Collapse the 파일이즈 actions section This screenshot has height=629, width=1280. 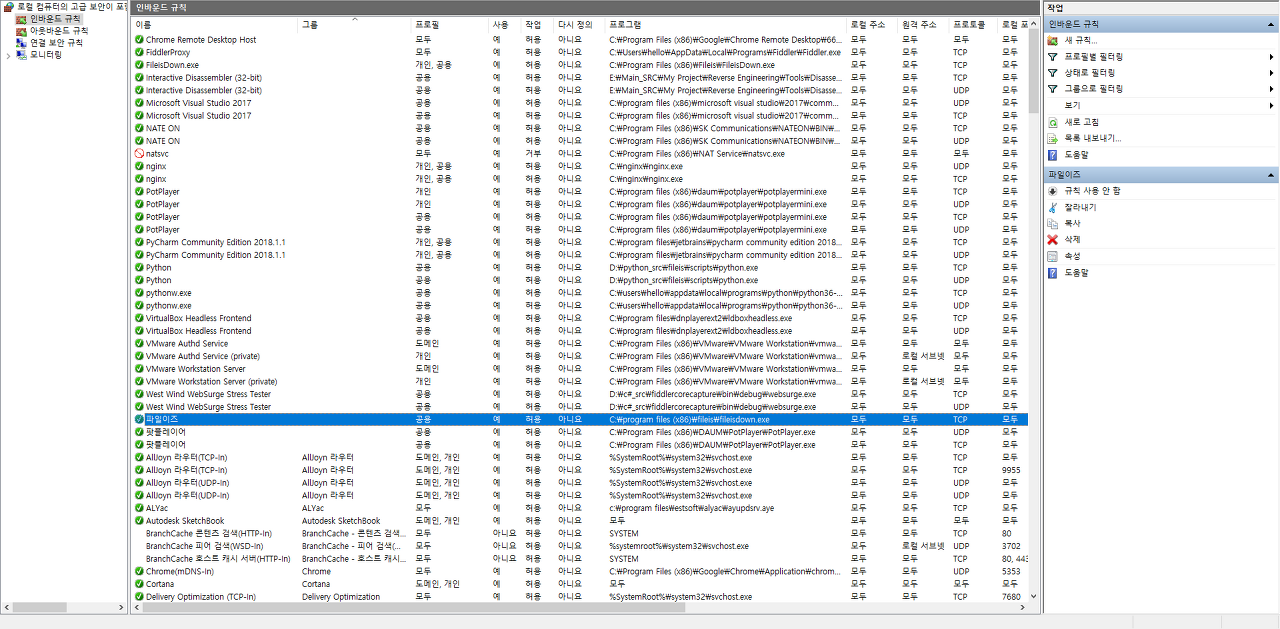(x=1270, y=174)
